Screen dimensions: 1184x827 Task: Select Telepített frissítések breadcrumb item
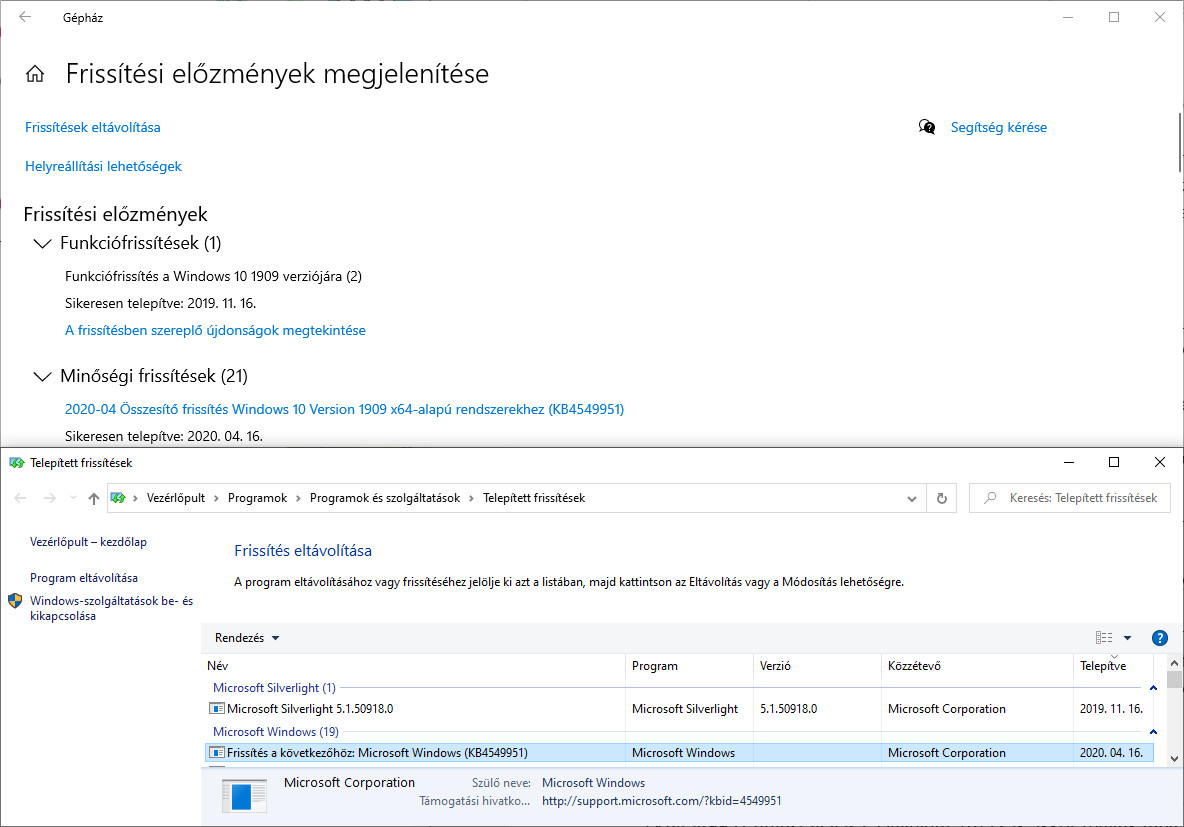tap(534, 498)
